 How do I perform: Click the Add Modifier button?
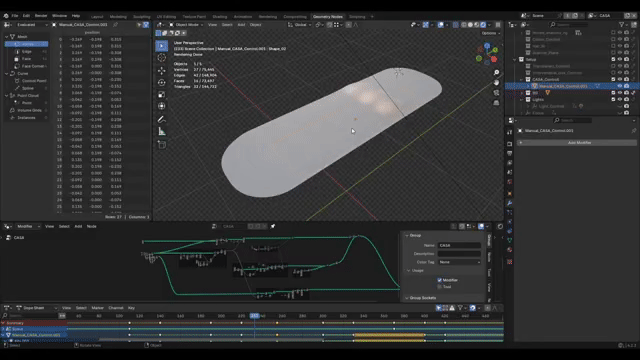[577, 143]
